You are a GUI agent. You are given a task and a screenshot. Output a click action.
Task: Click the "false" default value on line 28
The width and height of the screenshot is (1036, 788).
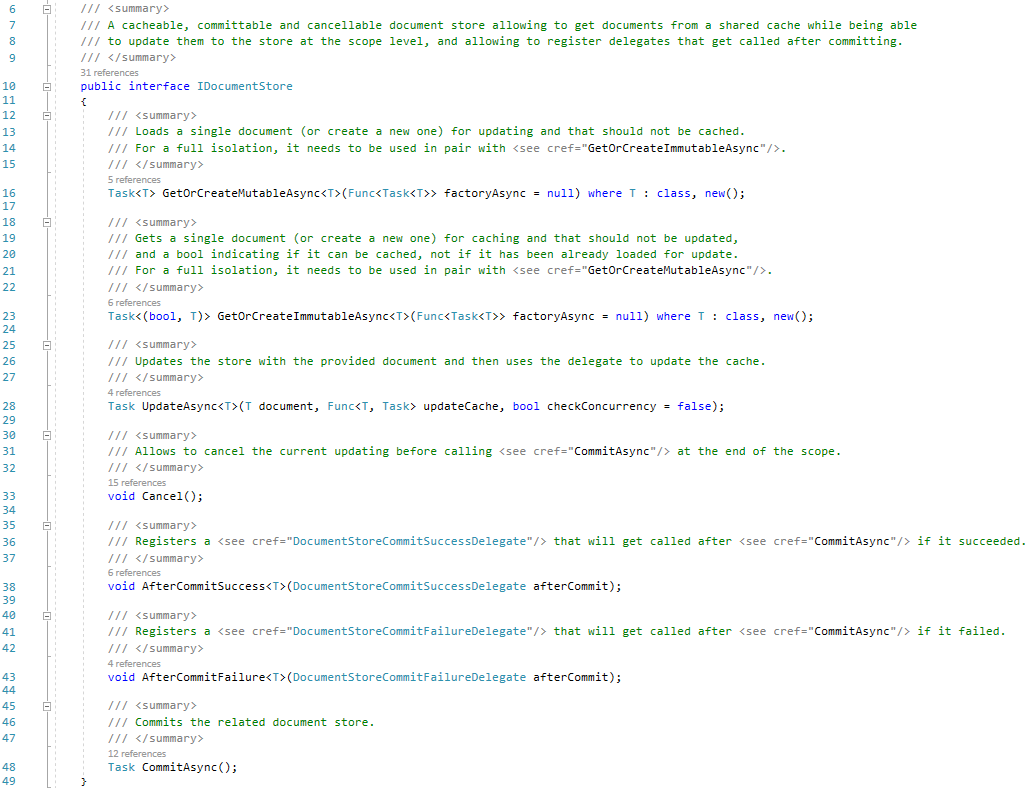pyautogui.click(x=694, y=406)
